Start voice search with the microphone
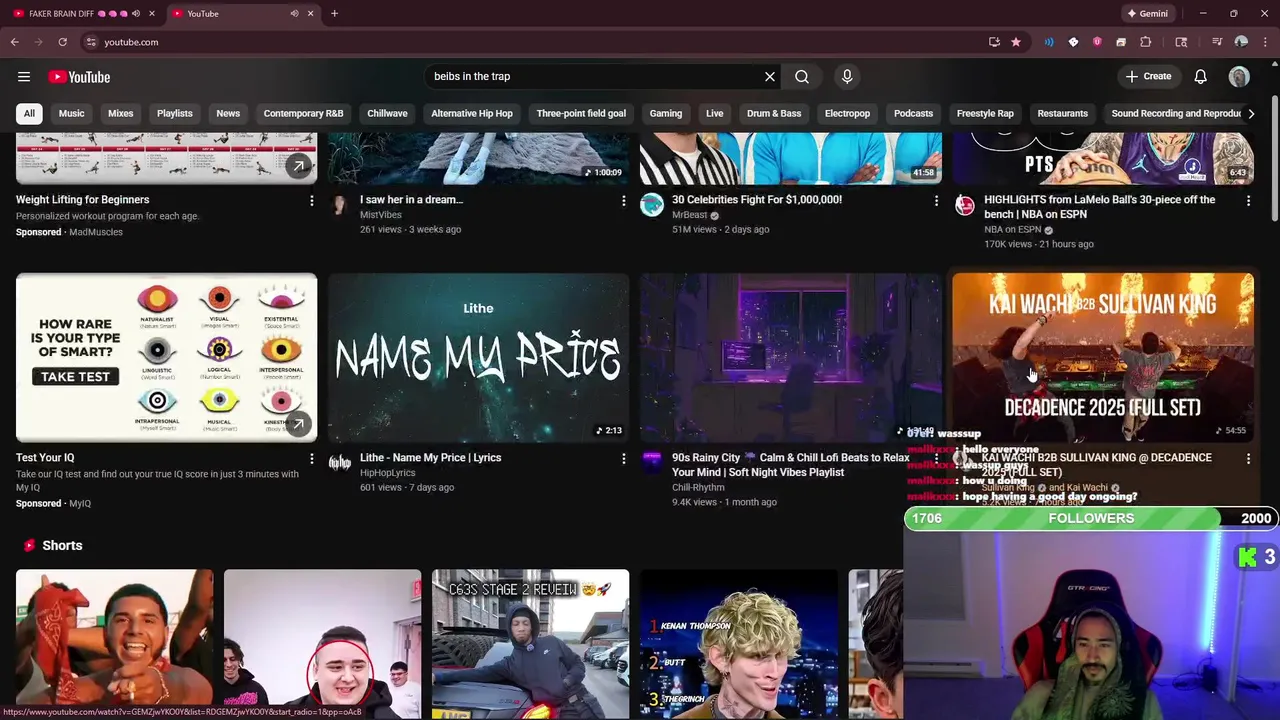The image size is (1280, 720). (847, 77)
